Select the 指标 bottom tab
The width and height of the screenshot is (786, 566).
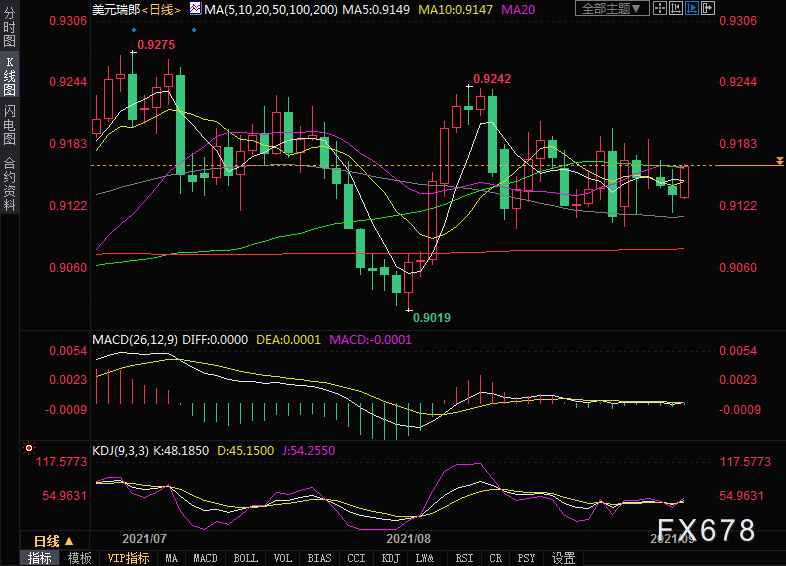click(x=40, y=558)
